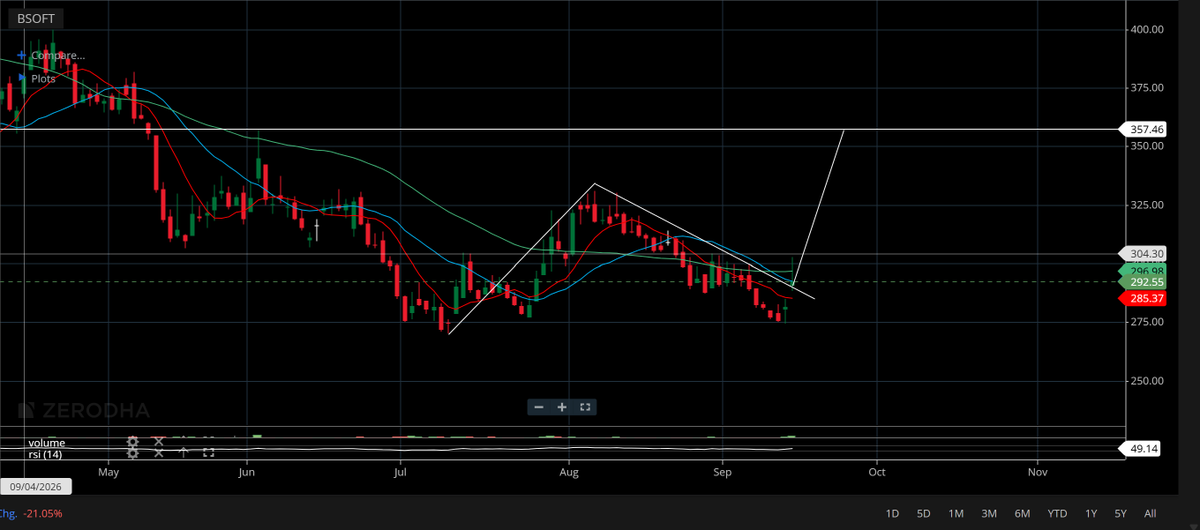Click the Nov label on time axis
This screenshot has height=530, width=1200.
pyautogui.click(x=1037, y=470)
